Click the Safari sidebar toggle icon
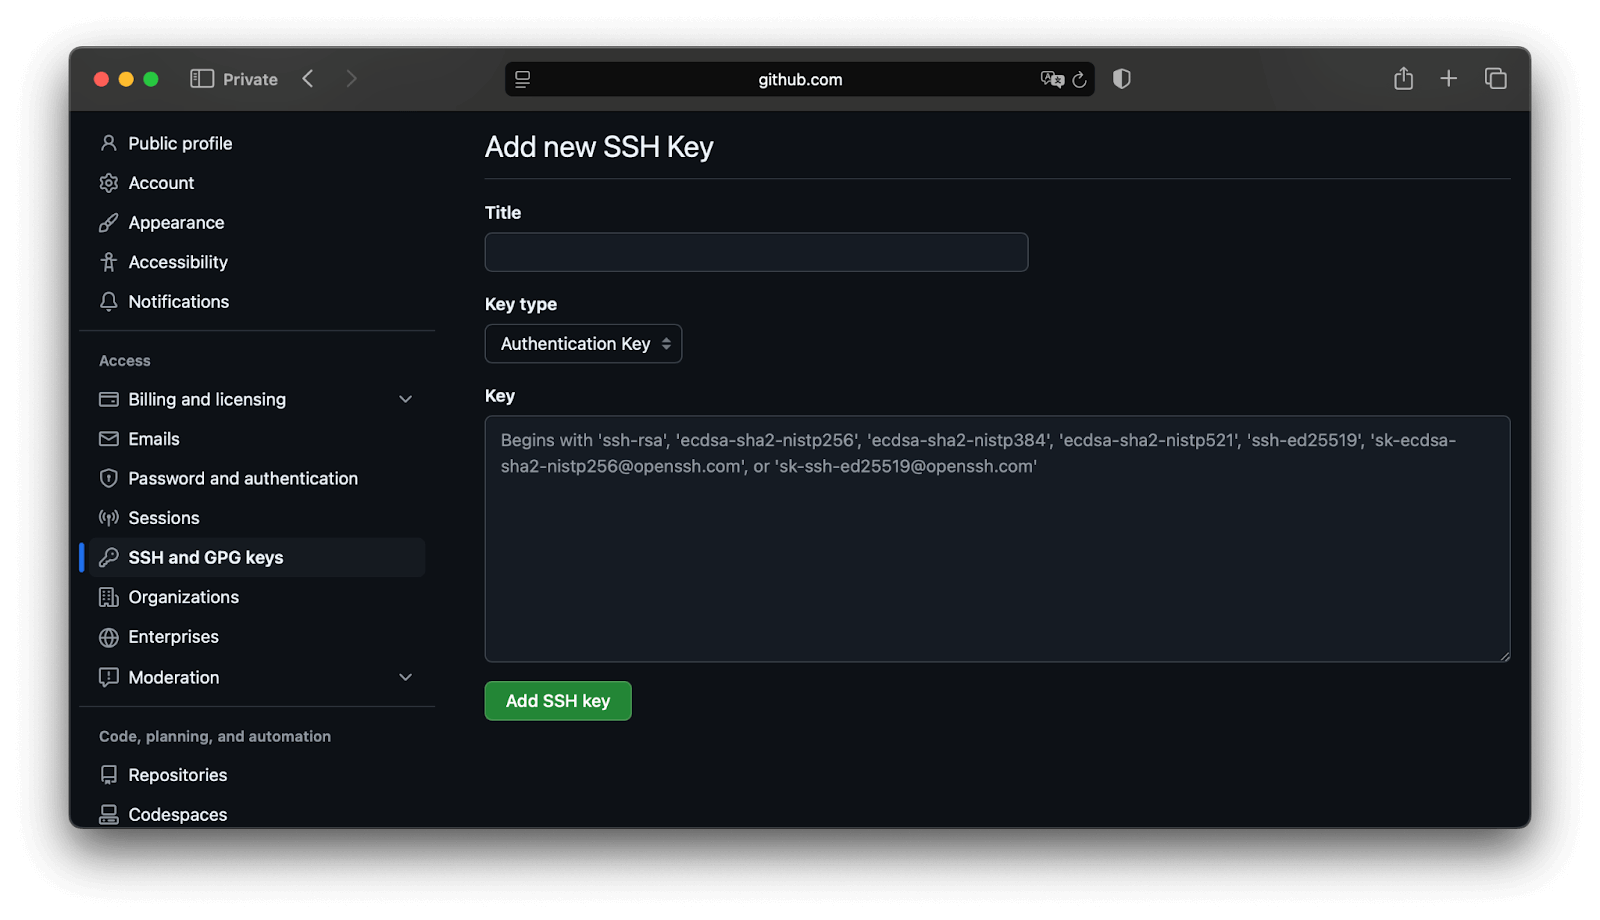Viewport: 1600px width, 920px height. [201, 79]
